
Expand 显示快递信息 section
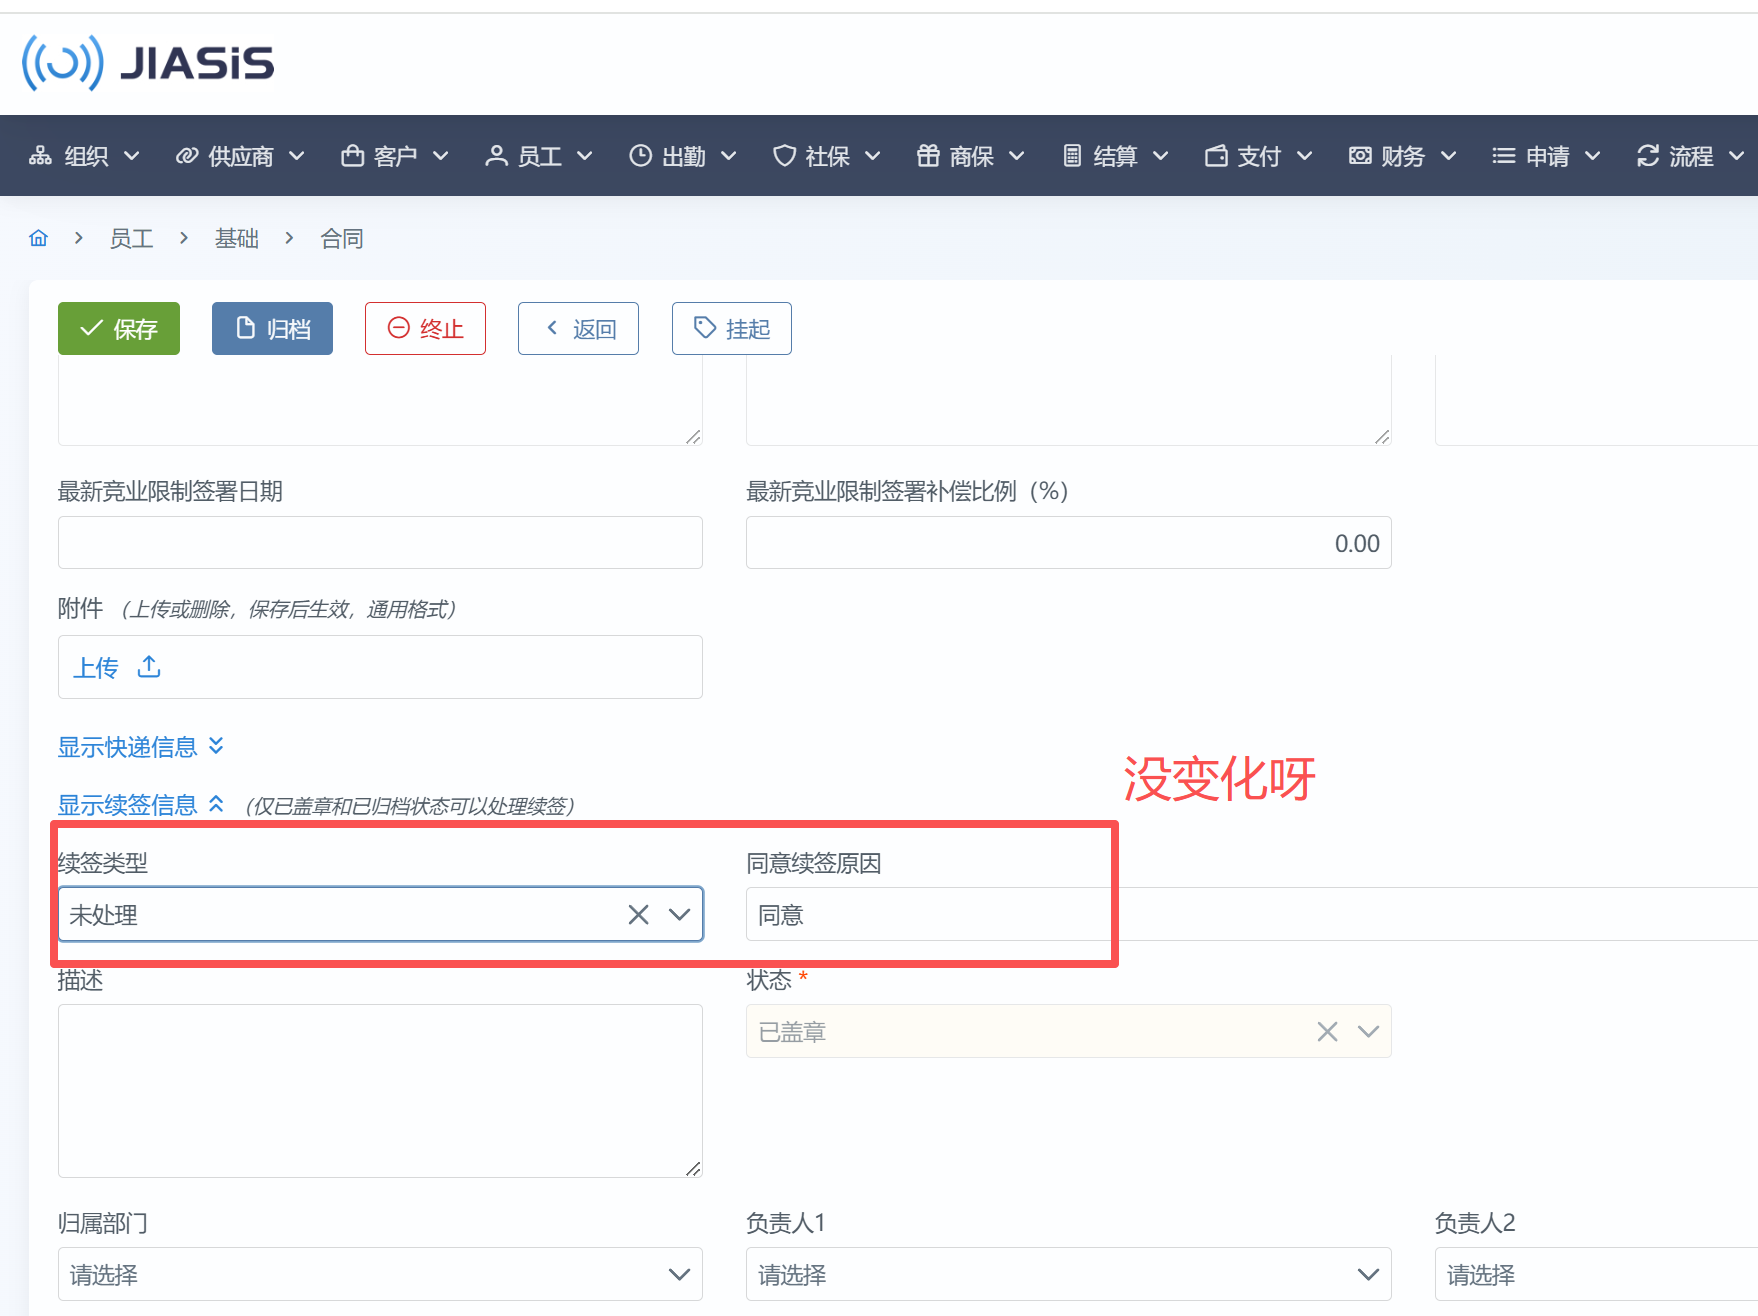click(140, 747)
